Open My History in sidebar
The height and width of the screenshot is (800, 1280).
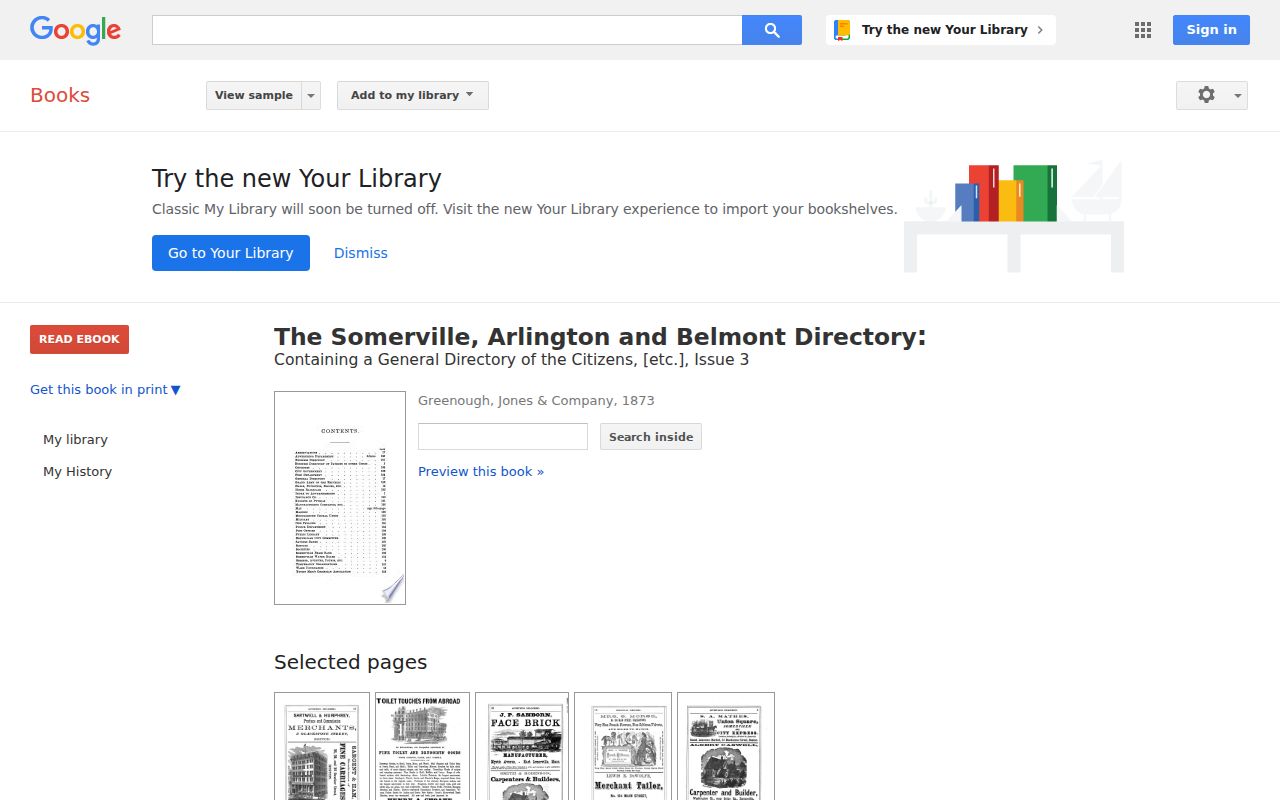tap(77, 472)
